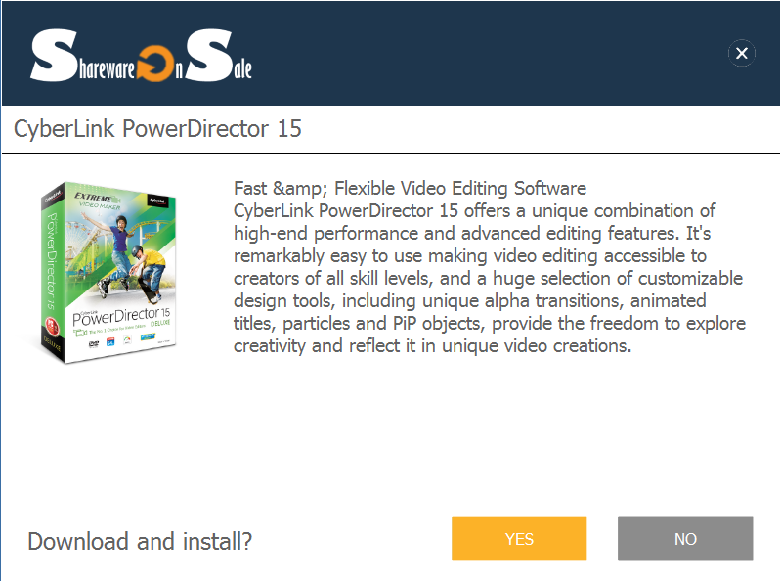Close the dialog using the X icon
The height and width of the screenshot is (581, 780).
[742, 53]
